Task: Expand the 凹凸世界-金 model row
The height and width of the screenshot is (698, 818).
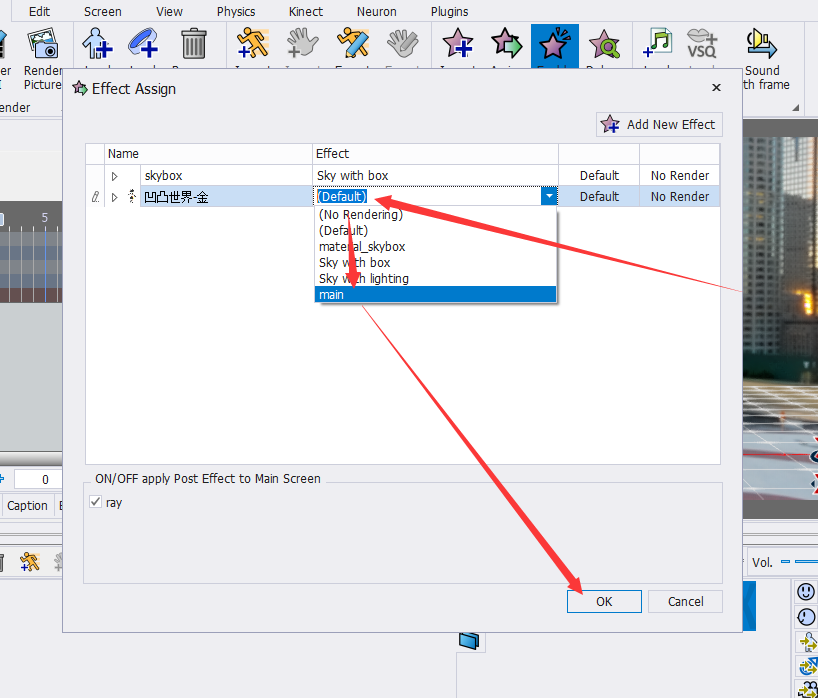Action: pyautogui.click(x=115, y=197)
